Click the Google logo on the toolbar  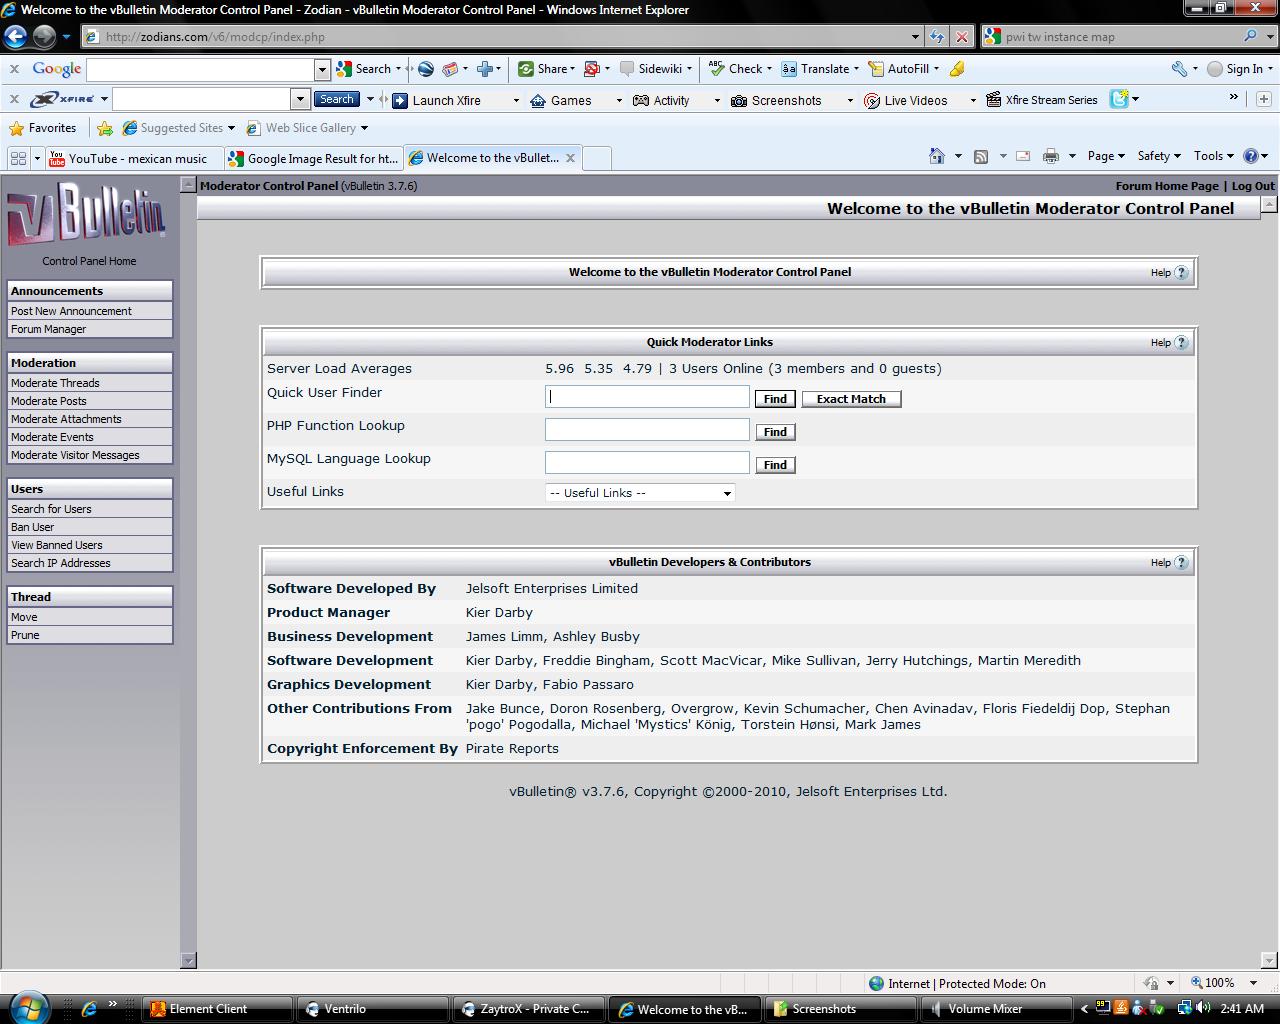coord(56,69)
